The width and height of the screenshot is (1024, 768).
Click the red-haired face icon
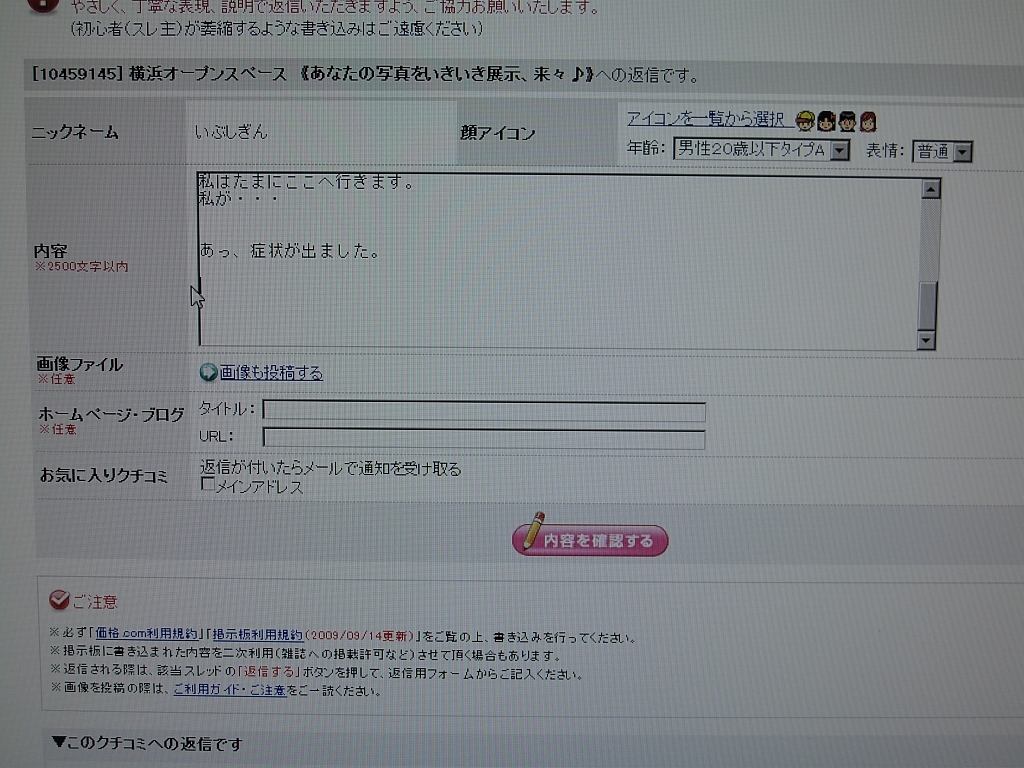[868, 121]
